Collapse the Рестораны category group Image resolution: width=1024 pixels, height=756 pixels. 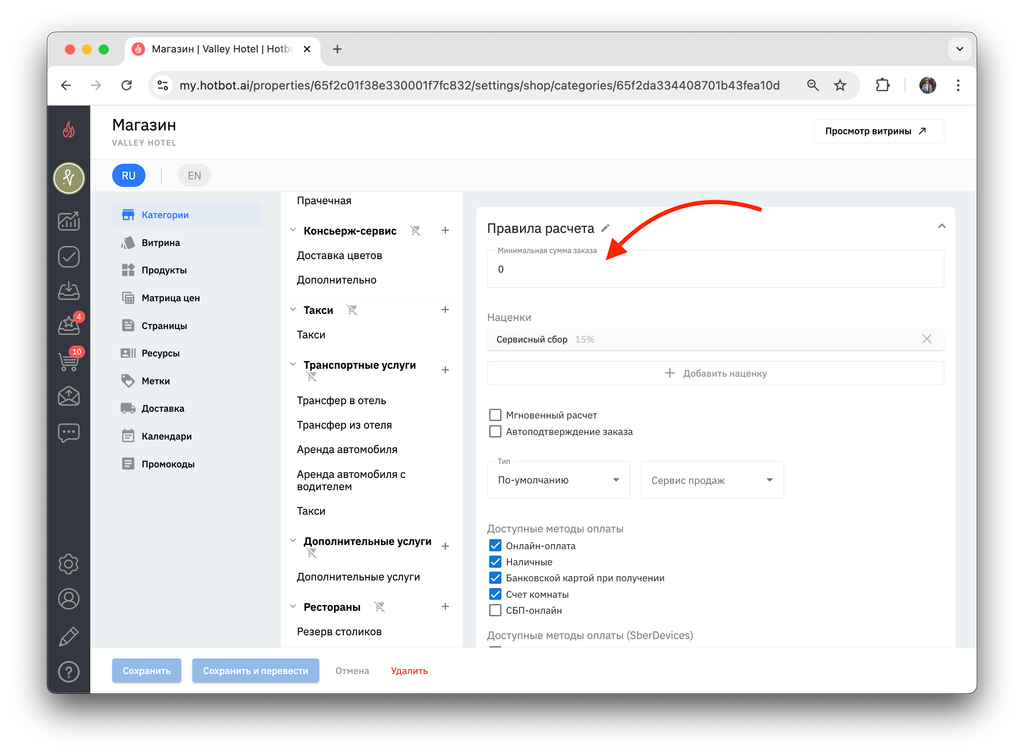coord(293,606)
